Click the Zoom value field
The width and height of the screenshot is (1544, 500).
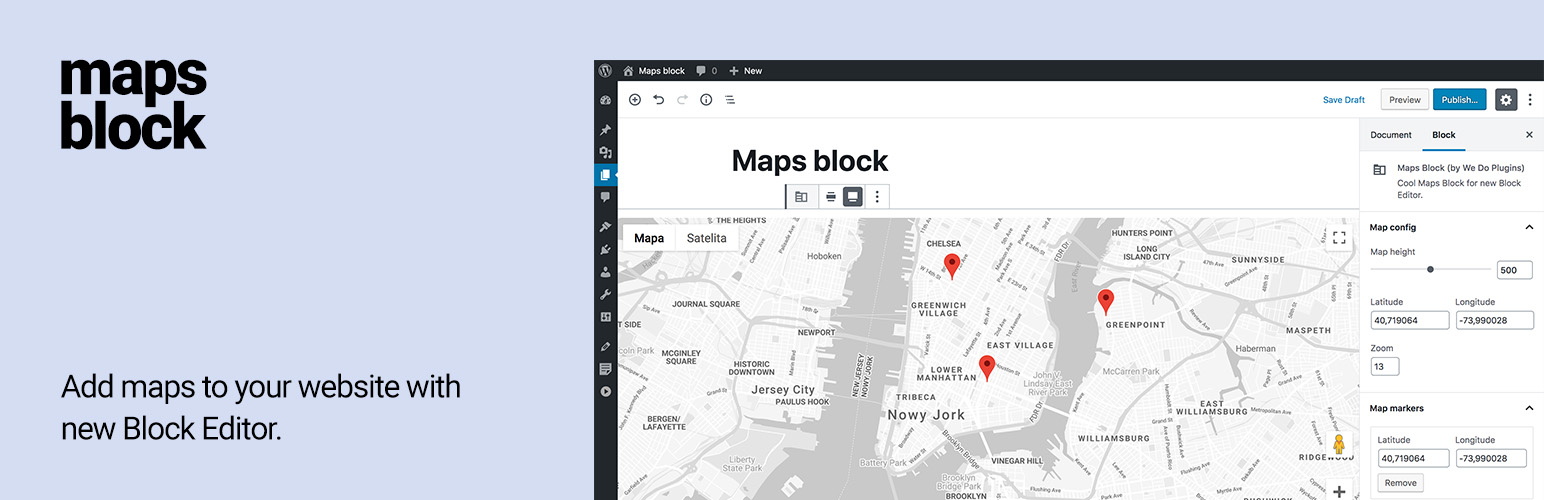[1385, 366]
